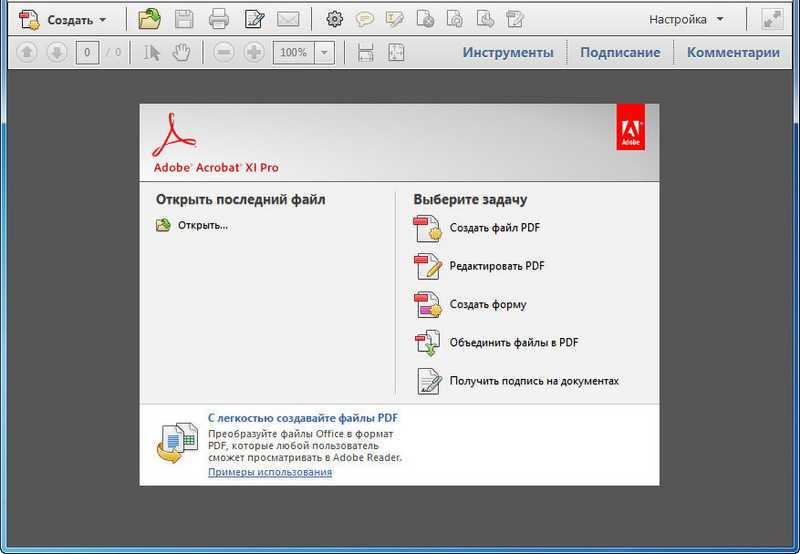Click the Создать файл PDF icon
Screen dimensions: 800x554
coord(428,228)
